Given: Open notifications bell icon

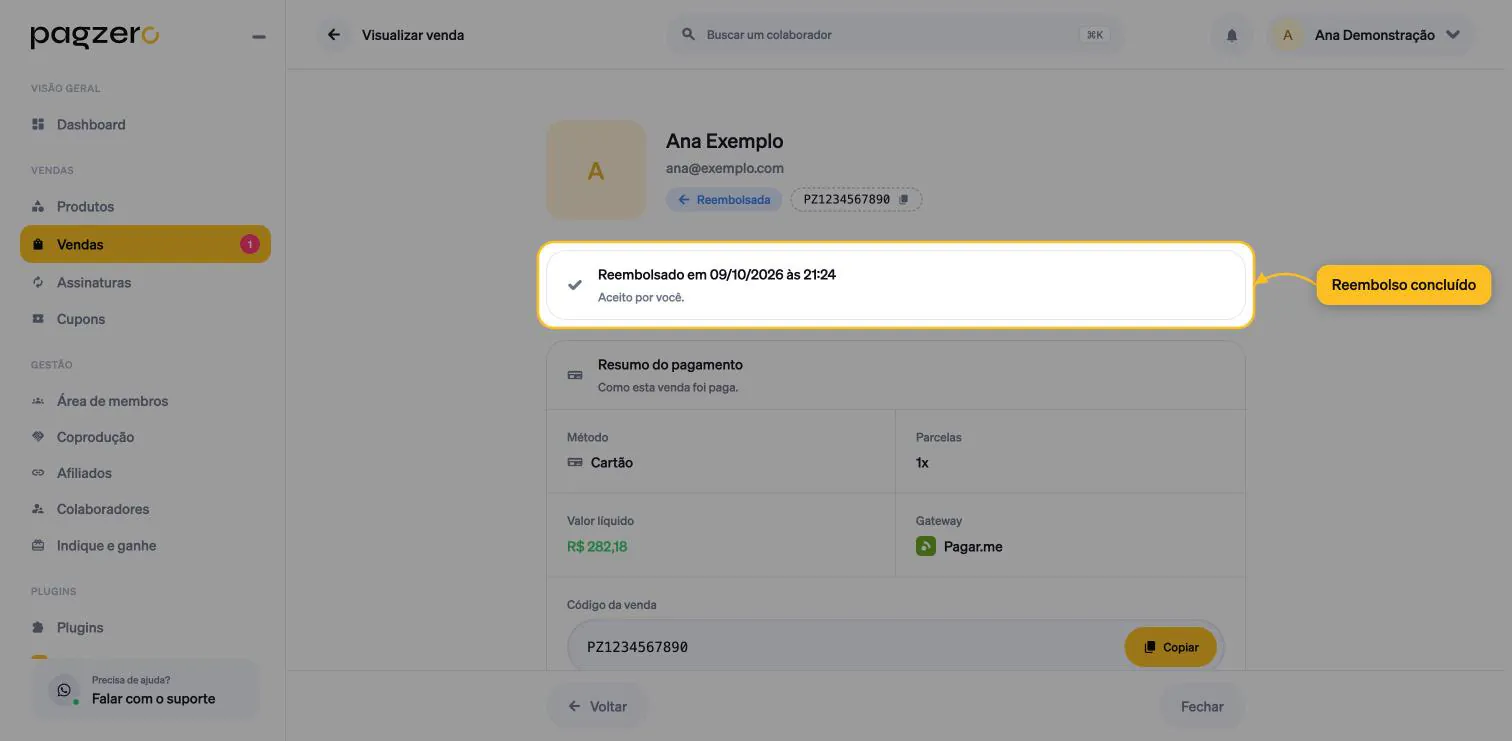Looking at the screenshot, I should tap(1232, 35).
